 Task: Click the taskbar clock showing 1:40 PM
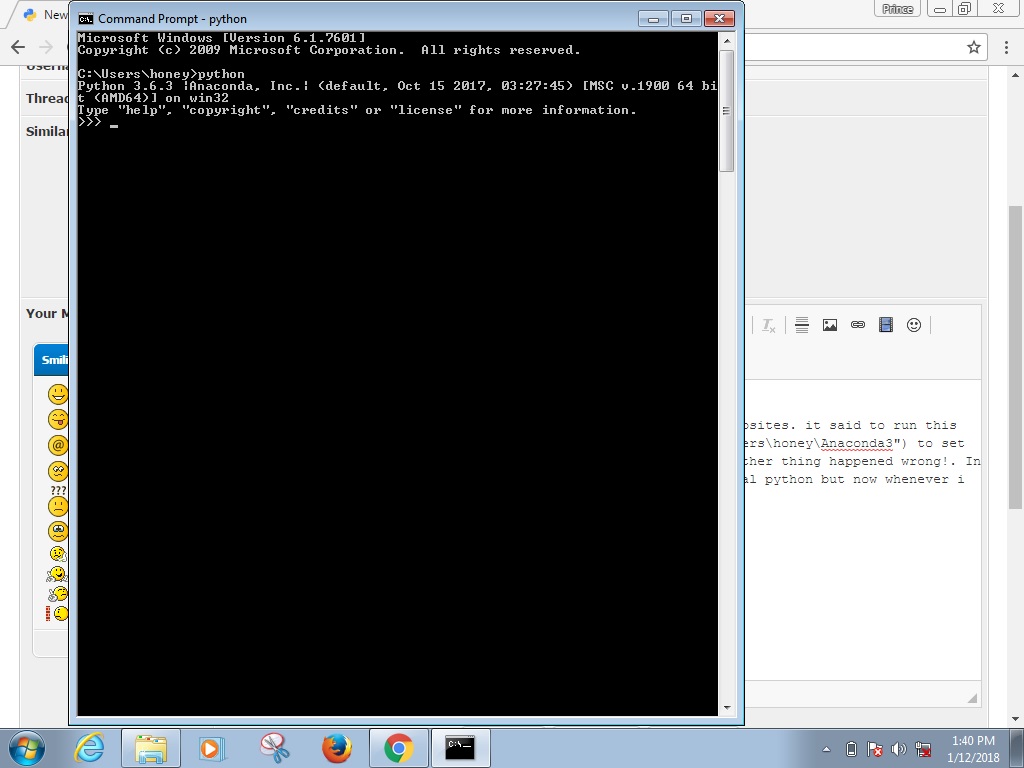pos(973,748)
